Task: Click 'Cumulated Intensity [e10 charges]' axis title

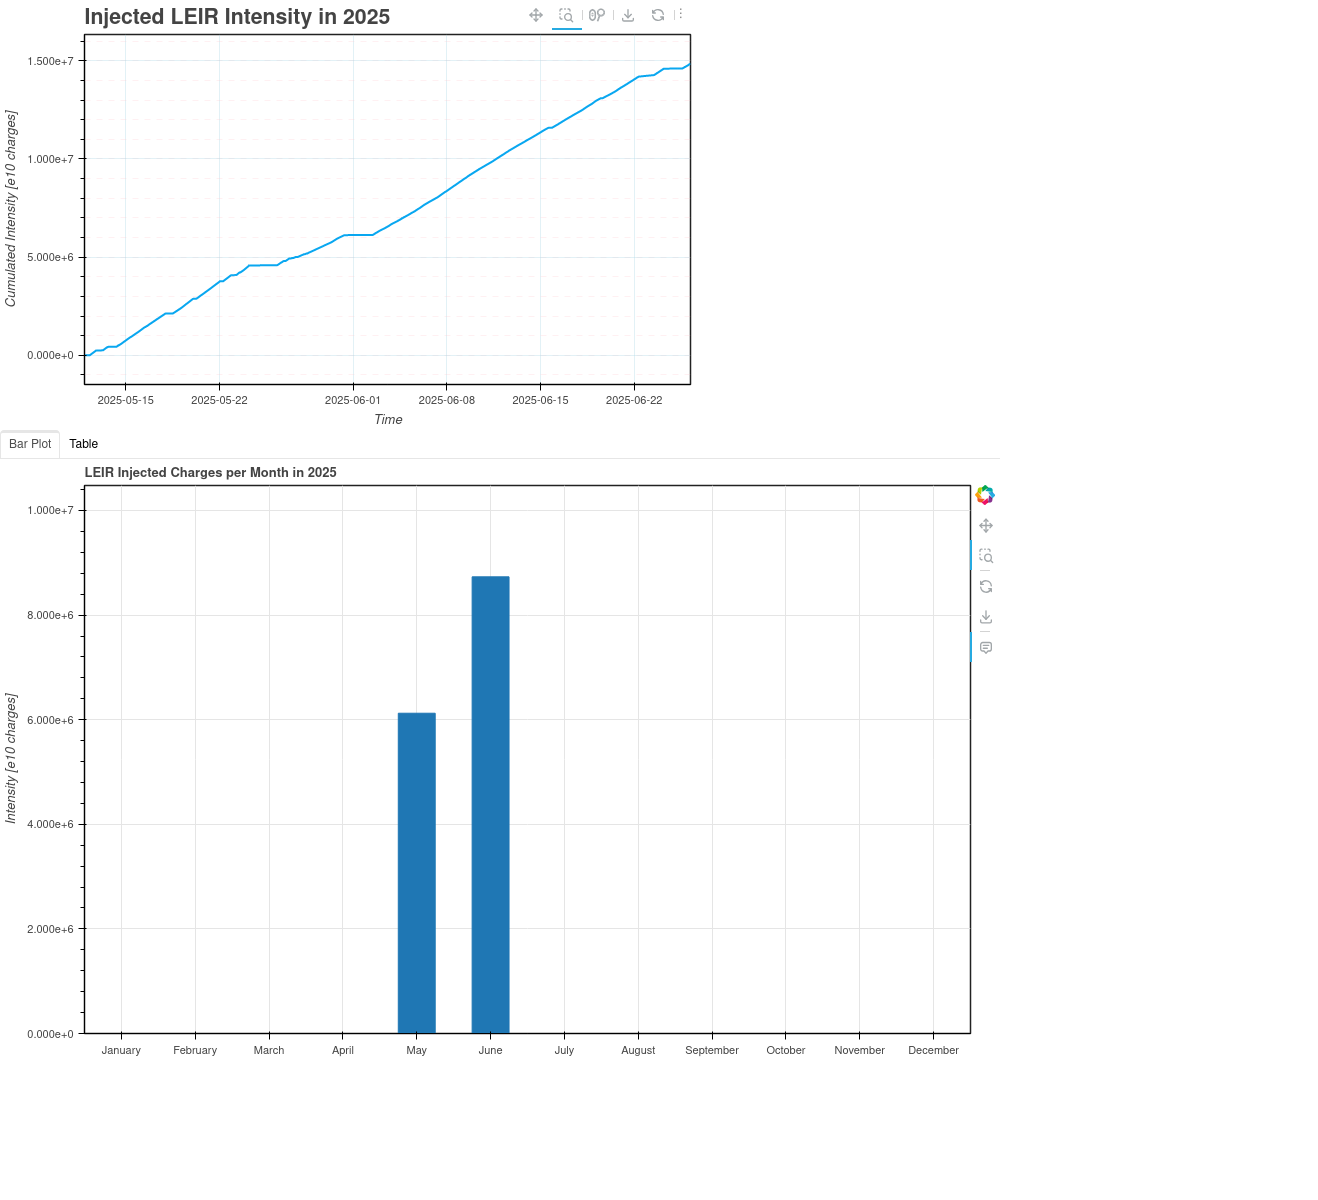Action: 11,209
